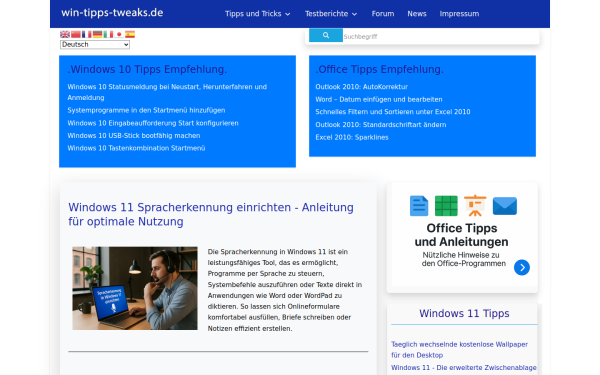
Task: Click the Office Tipps und Anleitungen banner heading
Action: (461, 235)
